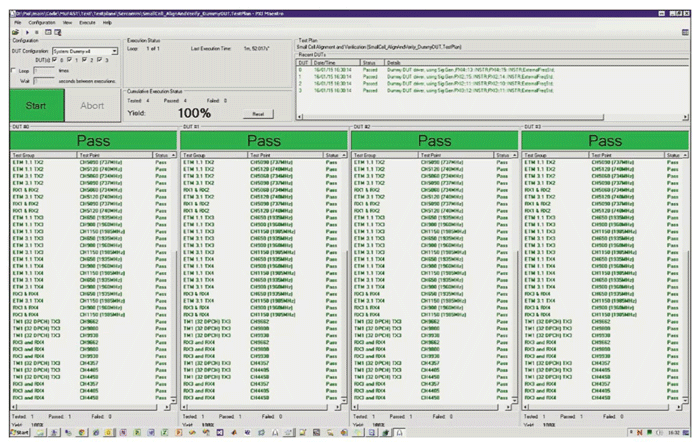Select first ETM 1.1 TX2 row in DUT #2
700x444 pixels.
click(x=432, y=162)
